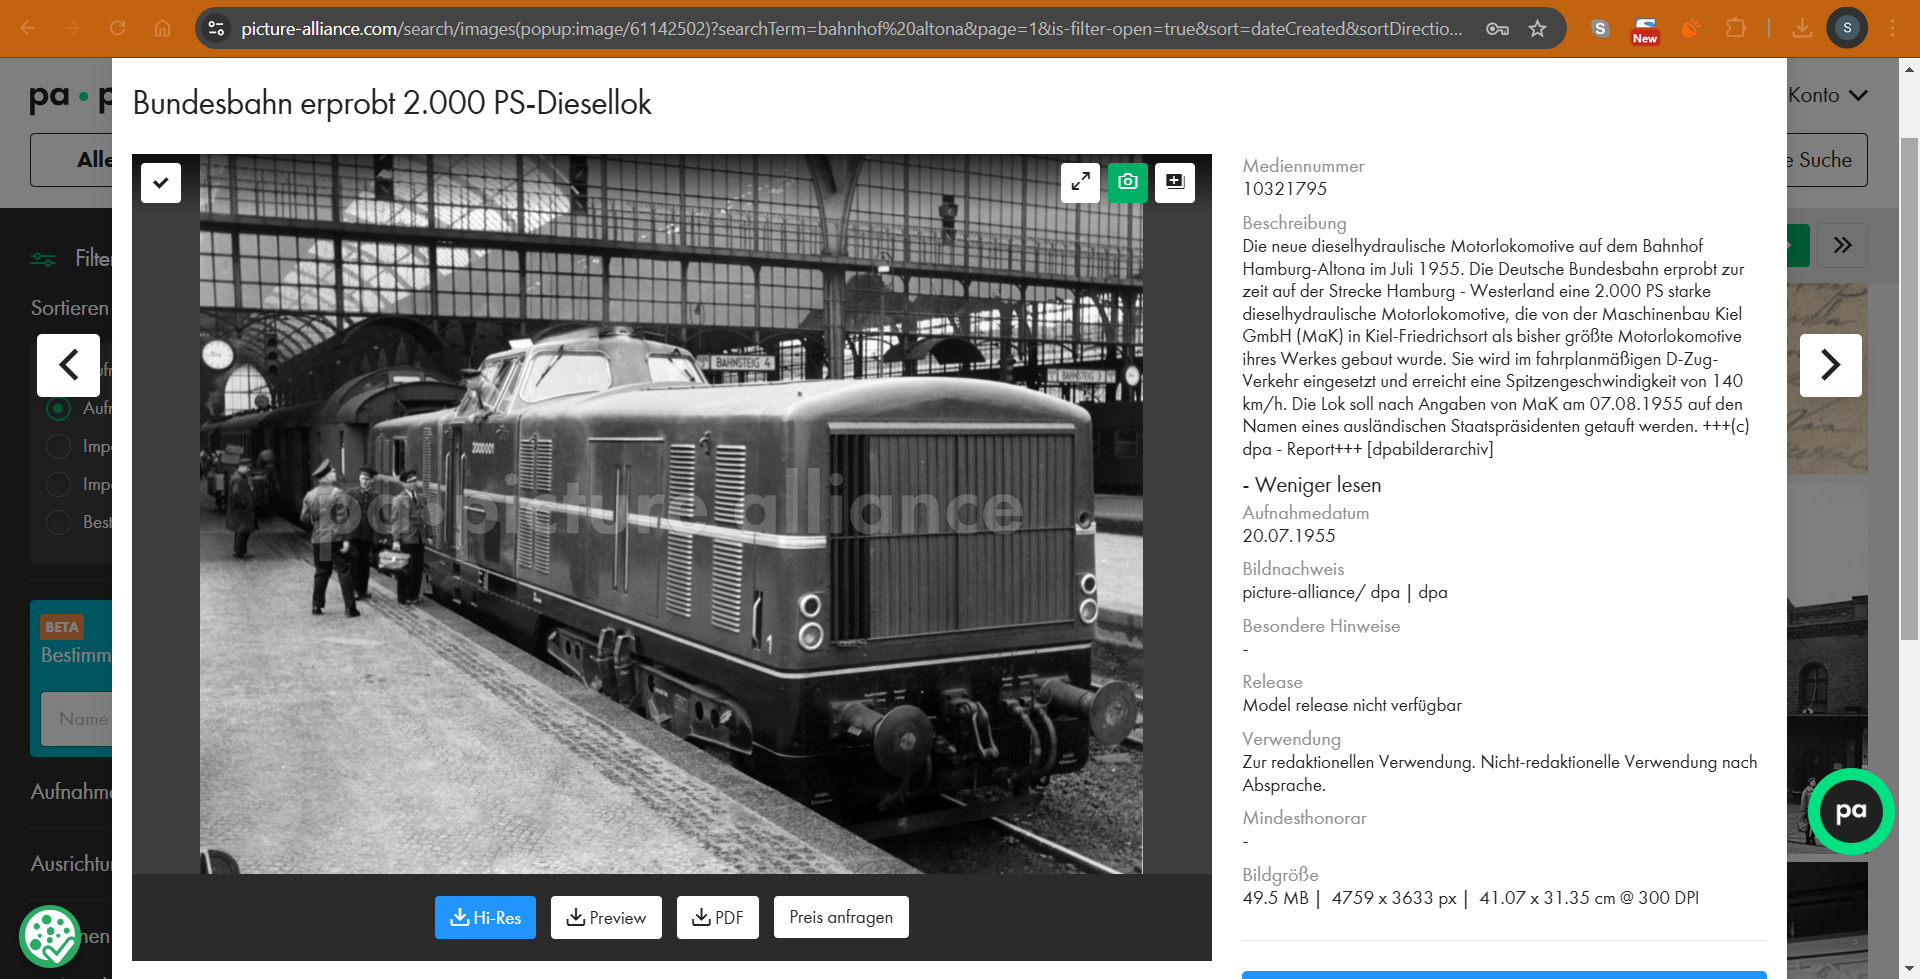
Task: Add image to lightbox collection icon
Action: click(1175, 182)
